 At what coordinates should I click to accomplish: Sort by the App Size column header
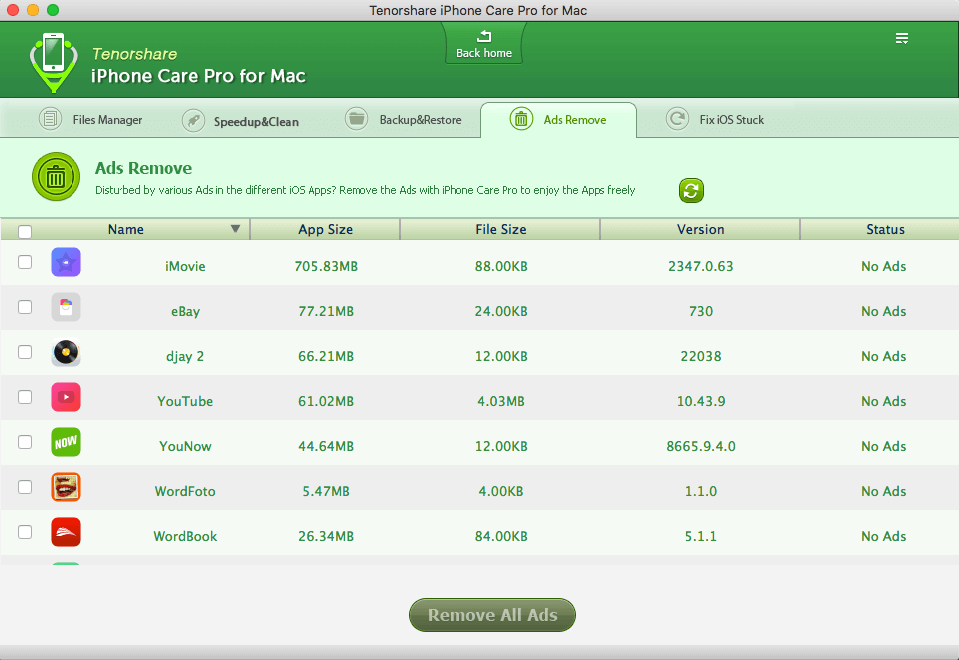[x=325, y=229]
